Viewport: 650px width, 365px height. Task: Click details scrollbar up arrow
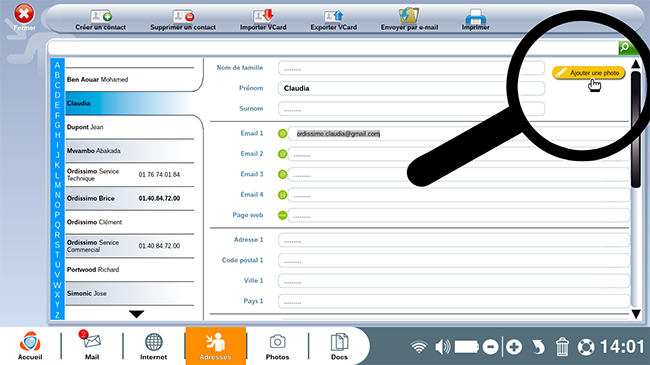tap(635, 64)
